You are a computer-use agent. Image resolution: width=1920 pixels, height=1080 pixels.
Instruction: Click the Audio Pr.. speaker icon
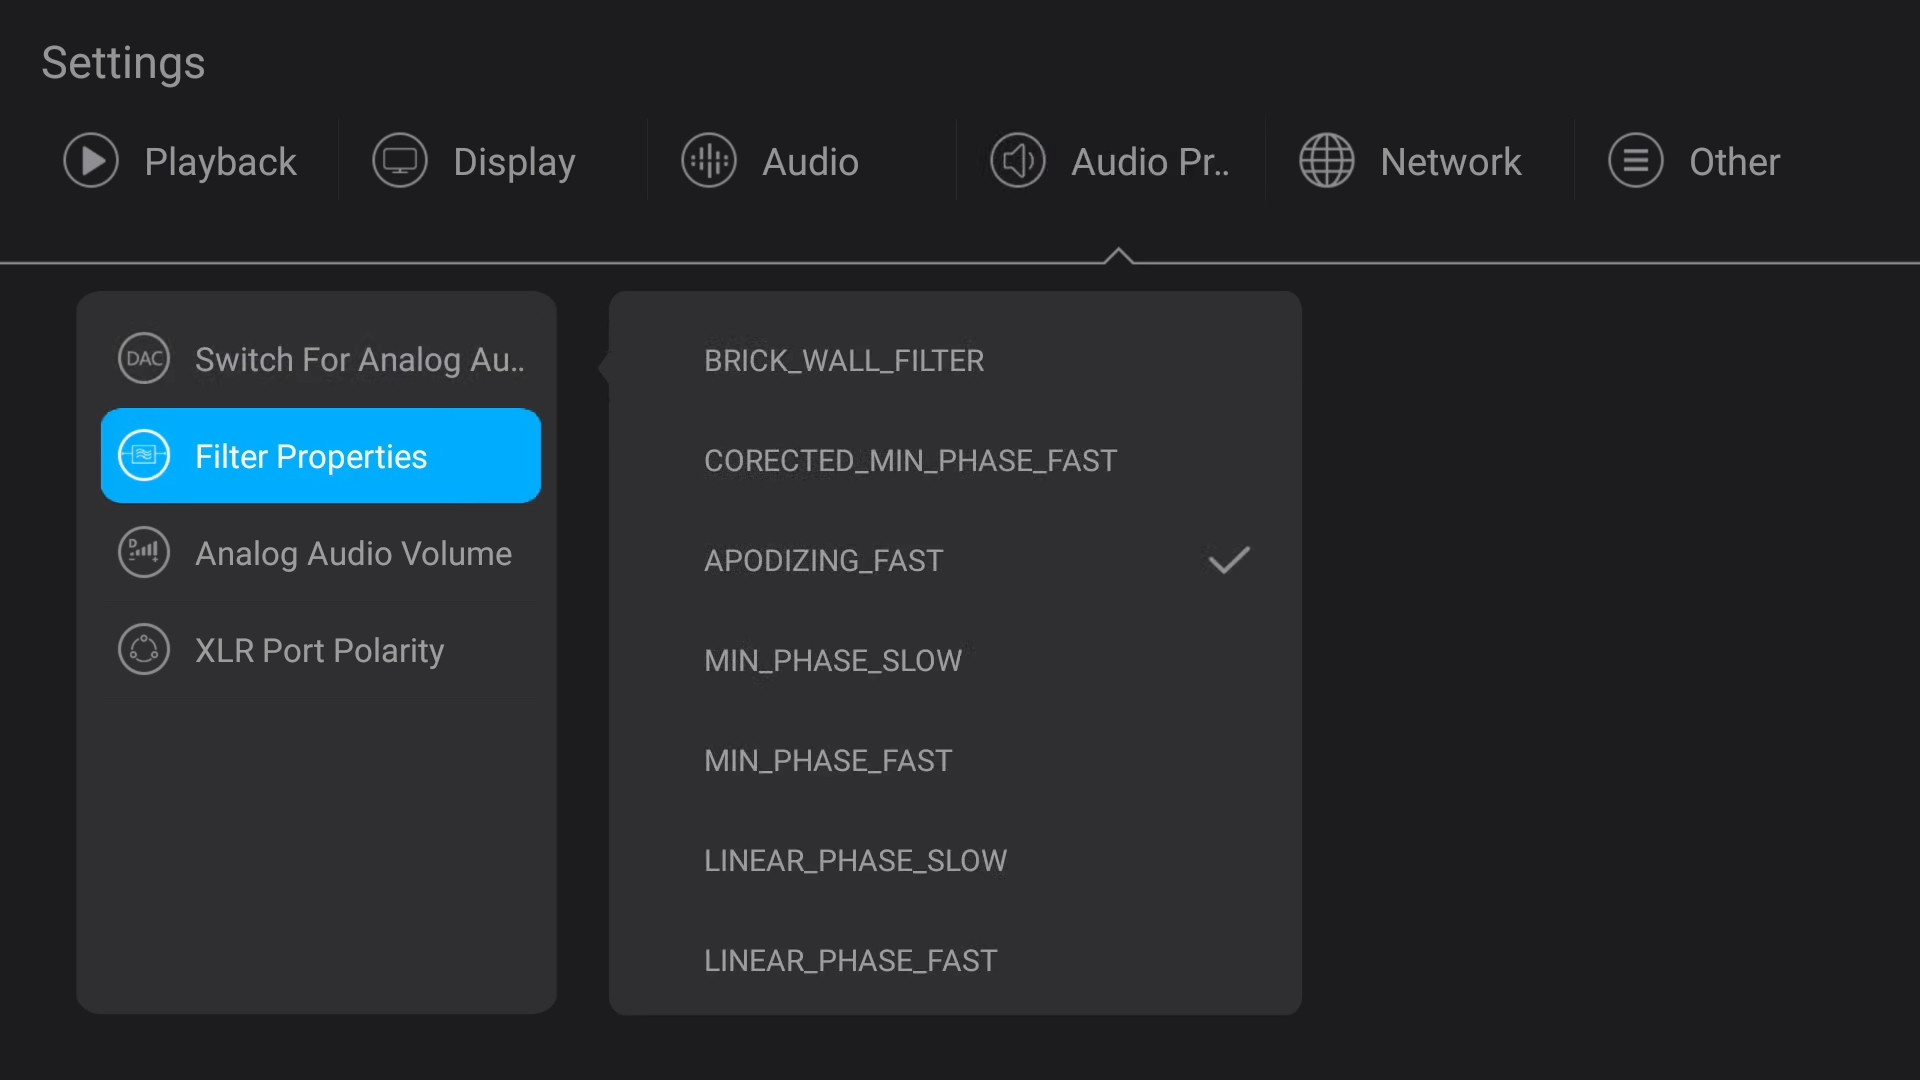pyautogui.click(x=1018, y=161)
